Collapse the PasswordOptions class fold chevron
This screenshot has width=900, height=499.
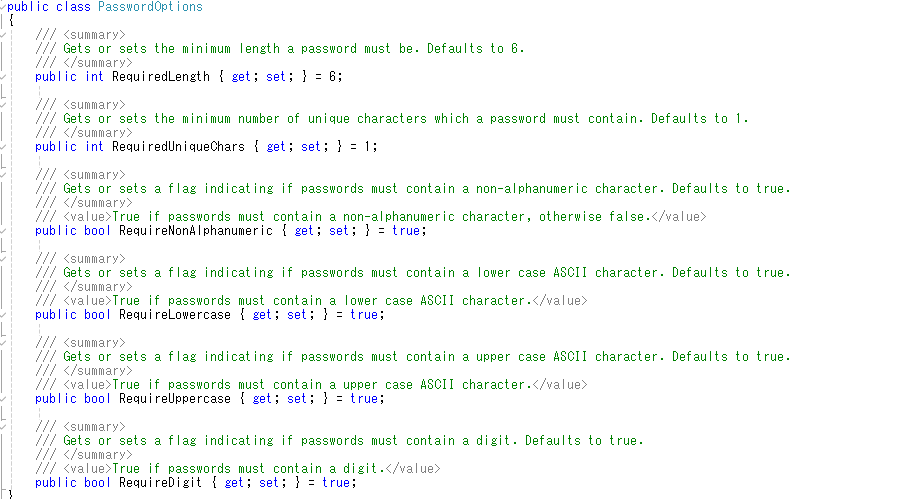coord(3,7)
